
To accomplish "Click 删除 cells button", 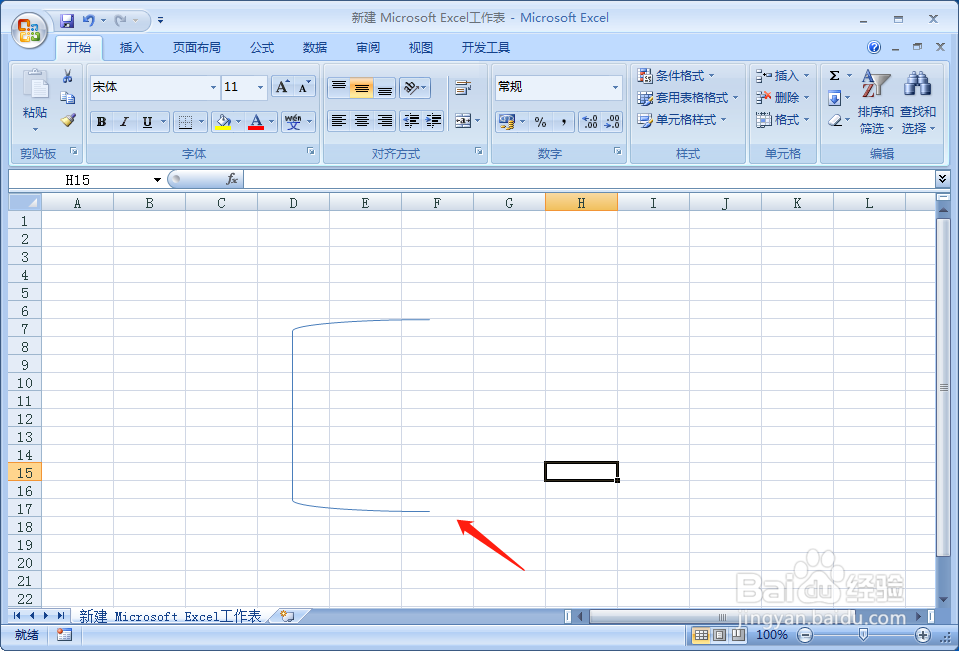I will [x=782, y=98].
